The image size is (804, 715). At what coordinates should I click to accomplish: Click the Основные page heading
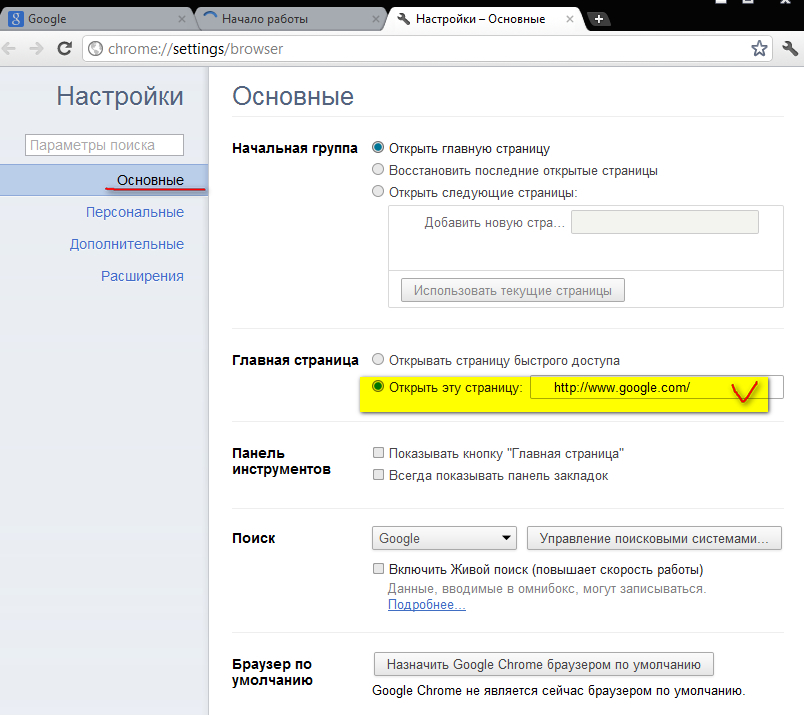[x=293, y=96]
